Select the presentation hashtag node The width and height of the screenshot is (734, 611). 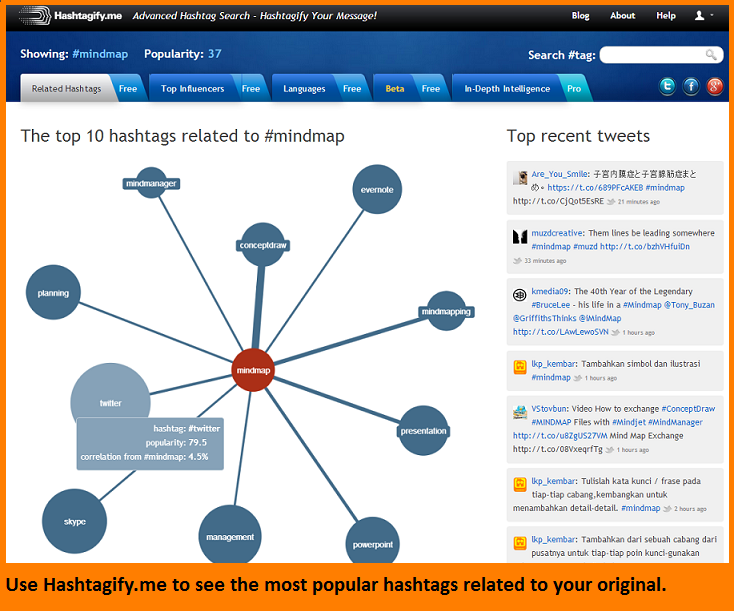click(x=423, y=430)
